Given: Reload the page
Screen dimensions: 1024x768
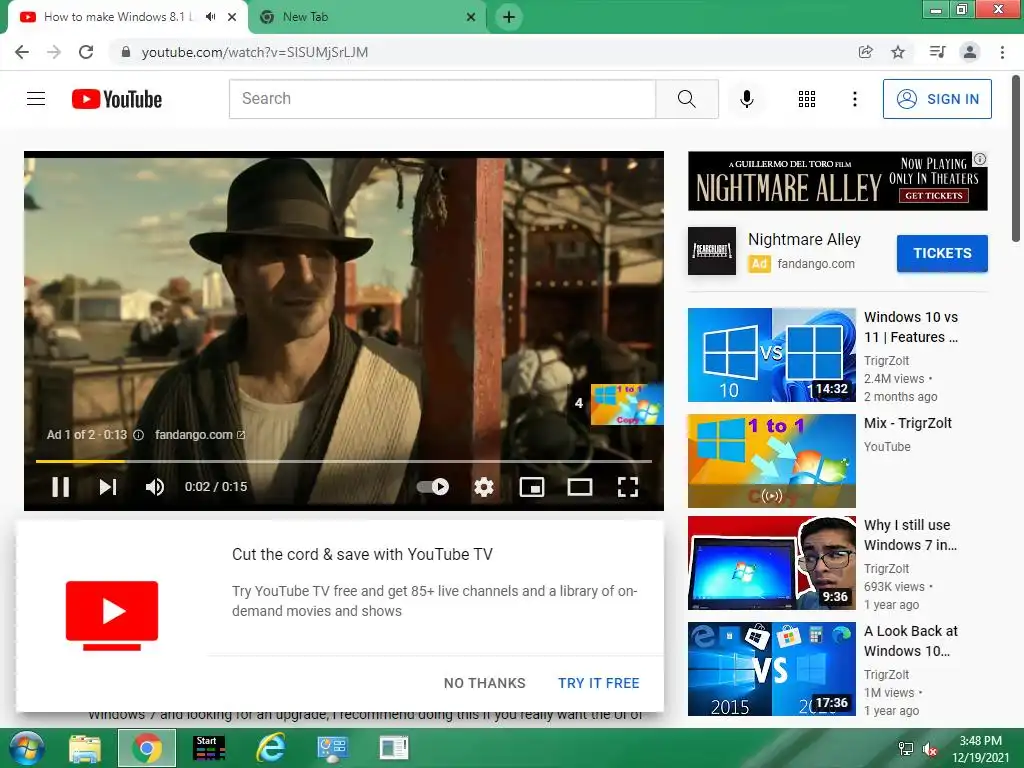Looking at the screenshot, I should [86, 52].
